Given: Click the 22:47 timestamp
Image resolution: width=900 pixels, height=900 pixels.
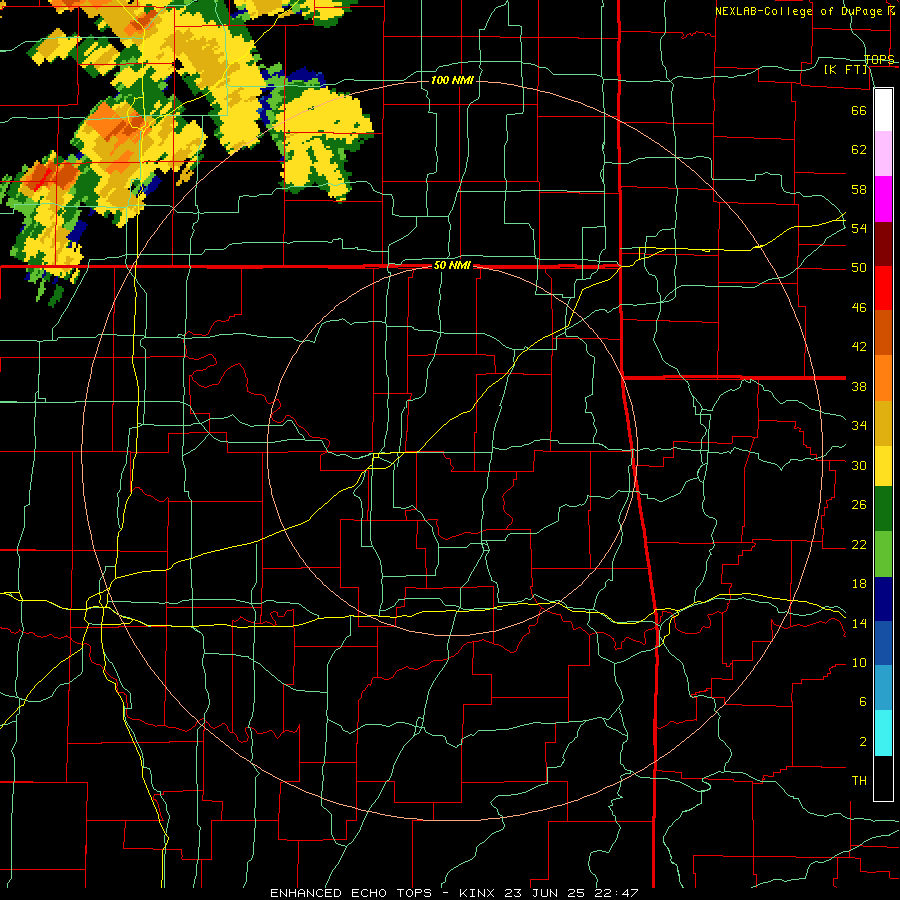Looking at the screenshot, I should [618, 893].
